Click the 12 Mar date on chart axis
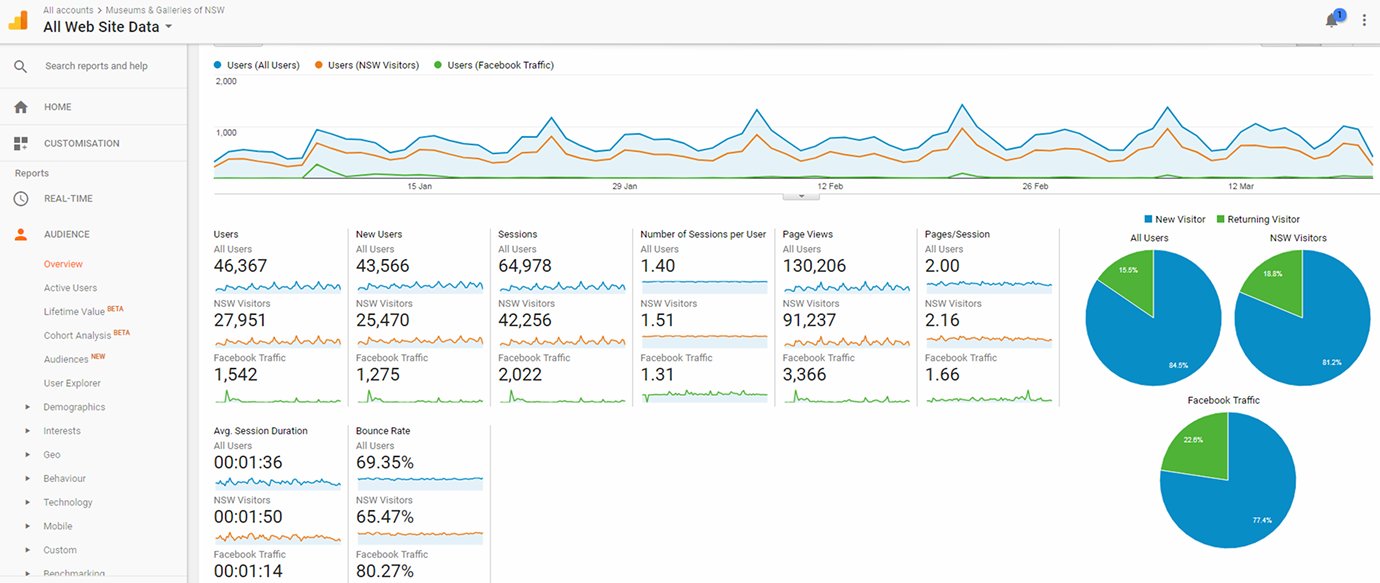The image size is (1380, 583). click(1240, 186)
